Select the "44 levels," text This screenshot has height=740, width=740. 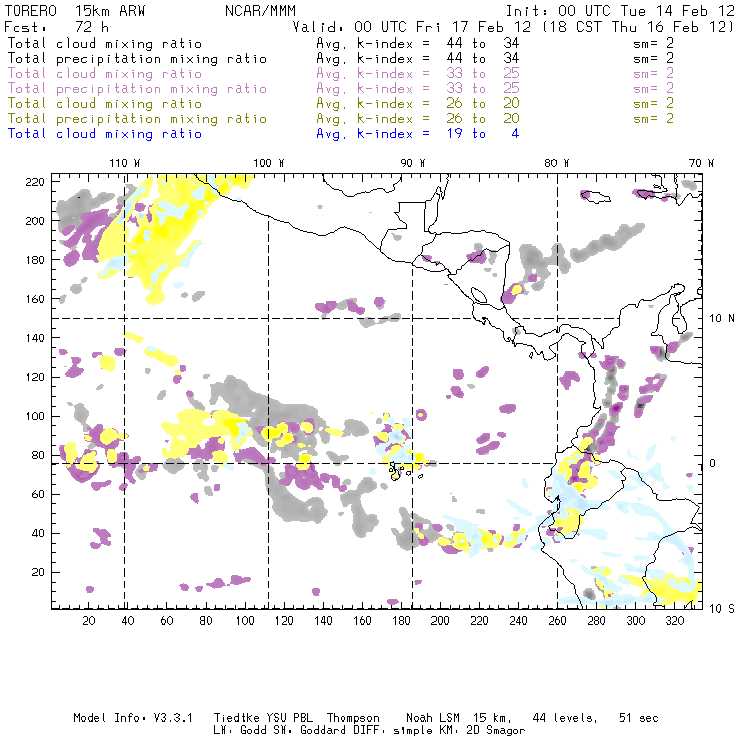point(565,718)
